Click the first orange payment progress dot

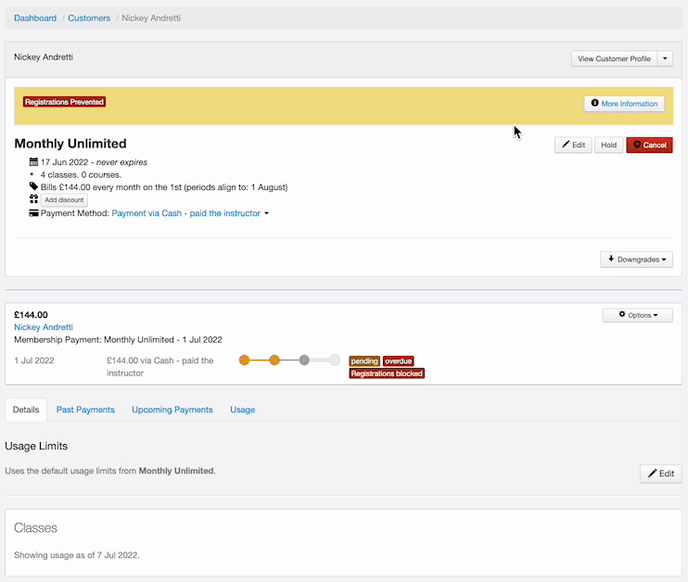(245, 360)
